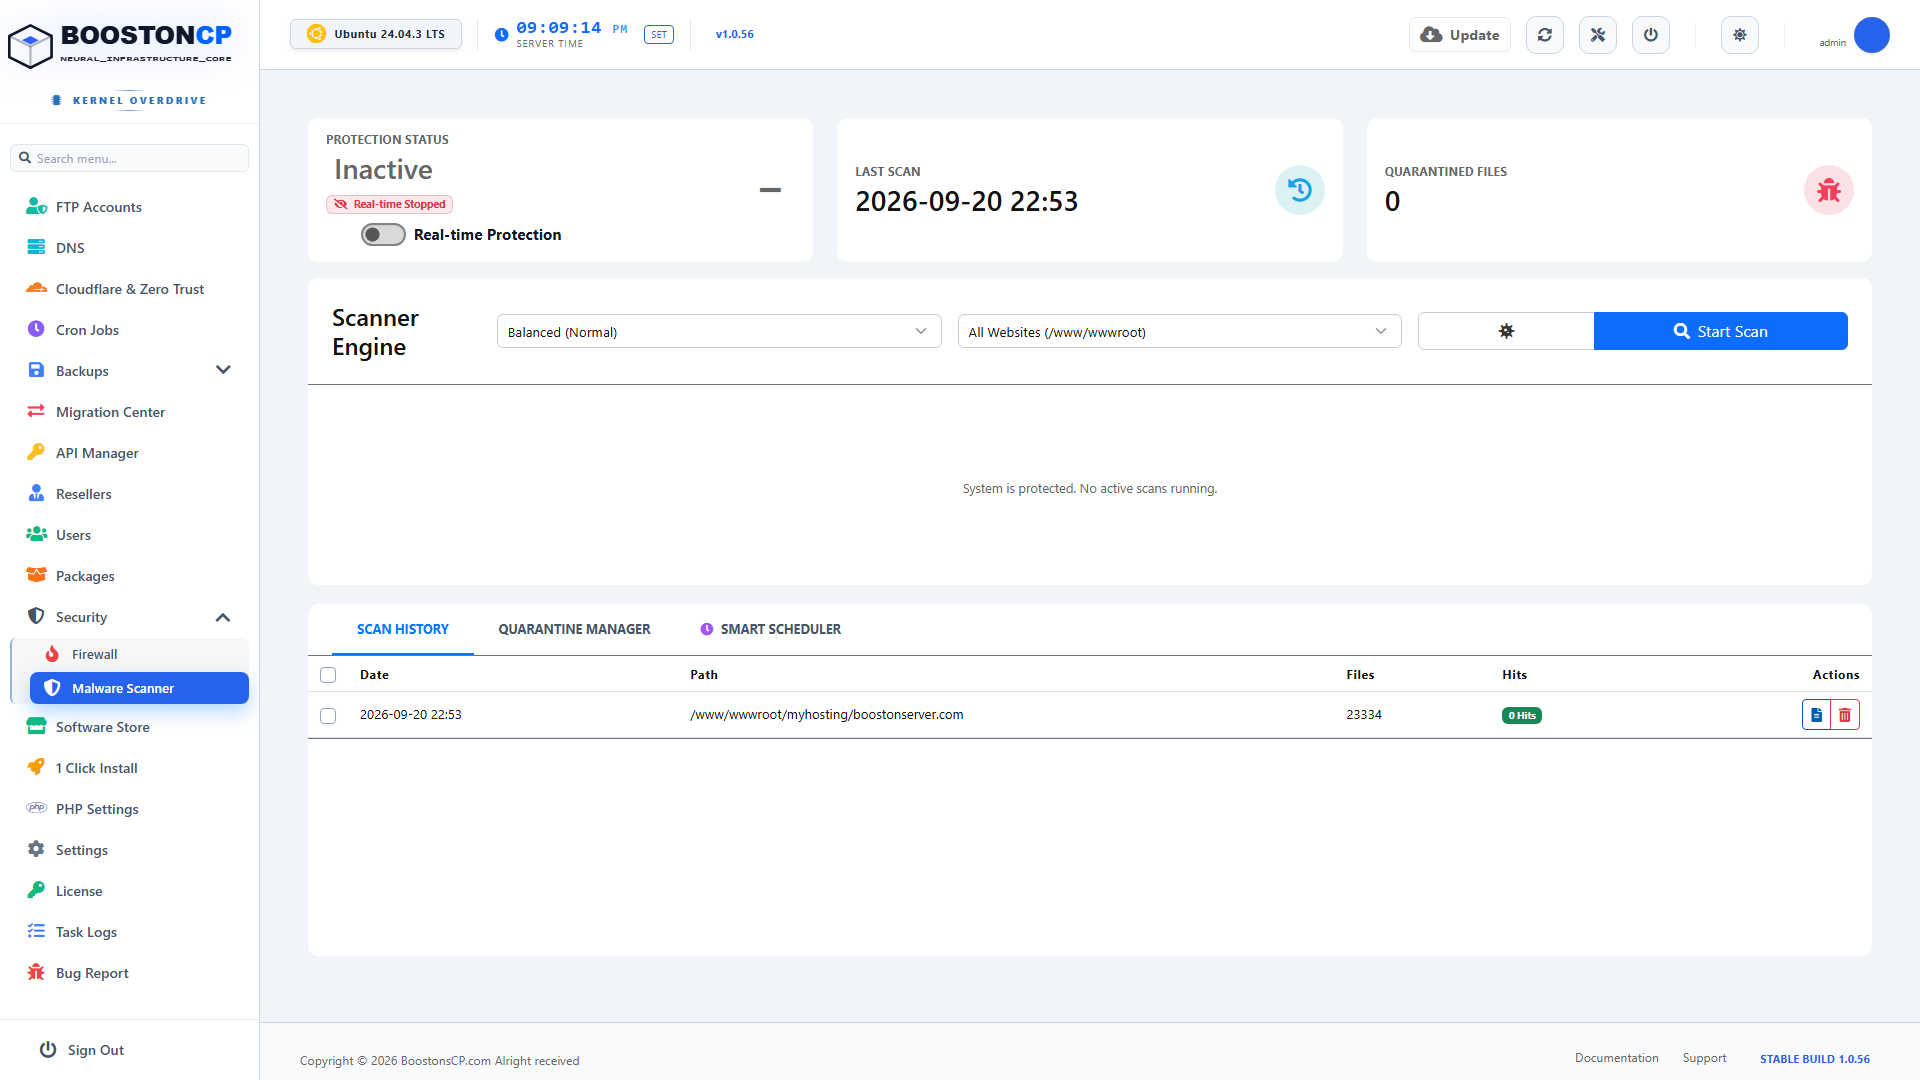Click the power icon in header

1651,35
